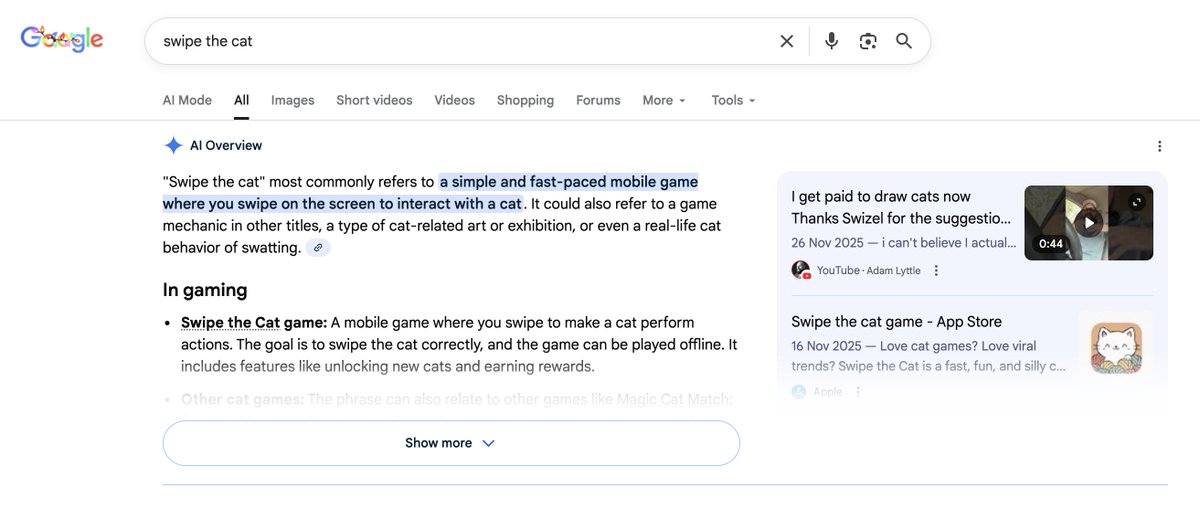
Task: Open the Forums tab
Action: tap(598, 100)
